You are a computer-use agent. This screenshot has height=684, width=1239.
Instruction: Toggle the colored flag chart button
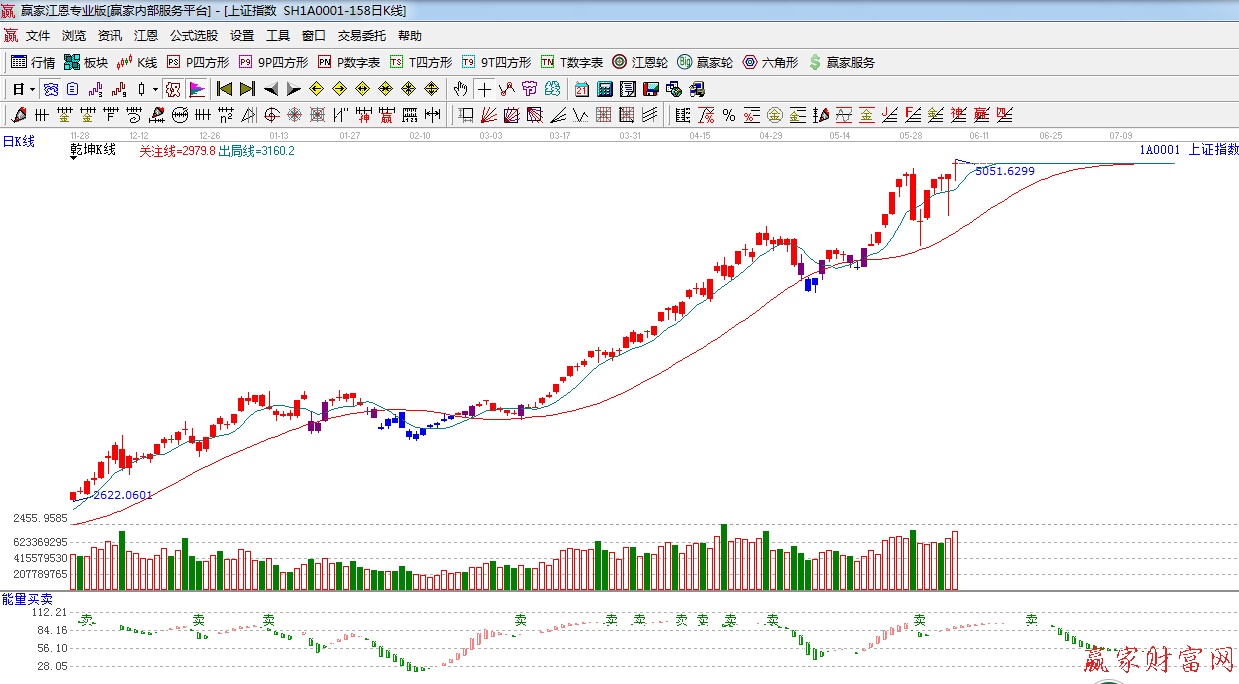click(196, 89)
